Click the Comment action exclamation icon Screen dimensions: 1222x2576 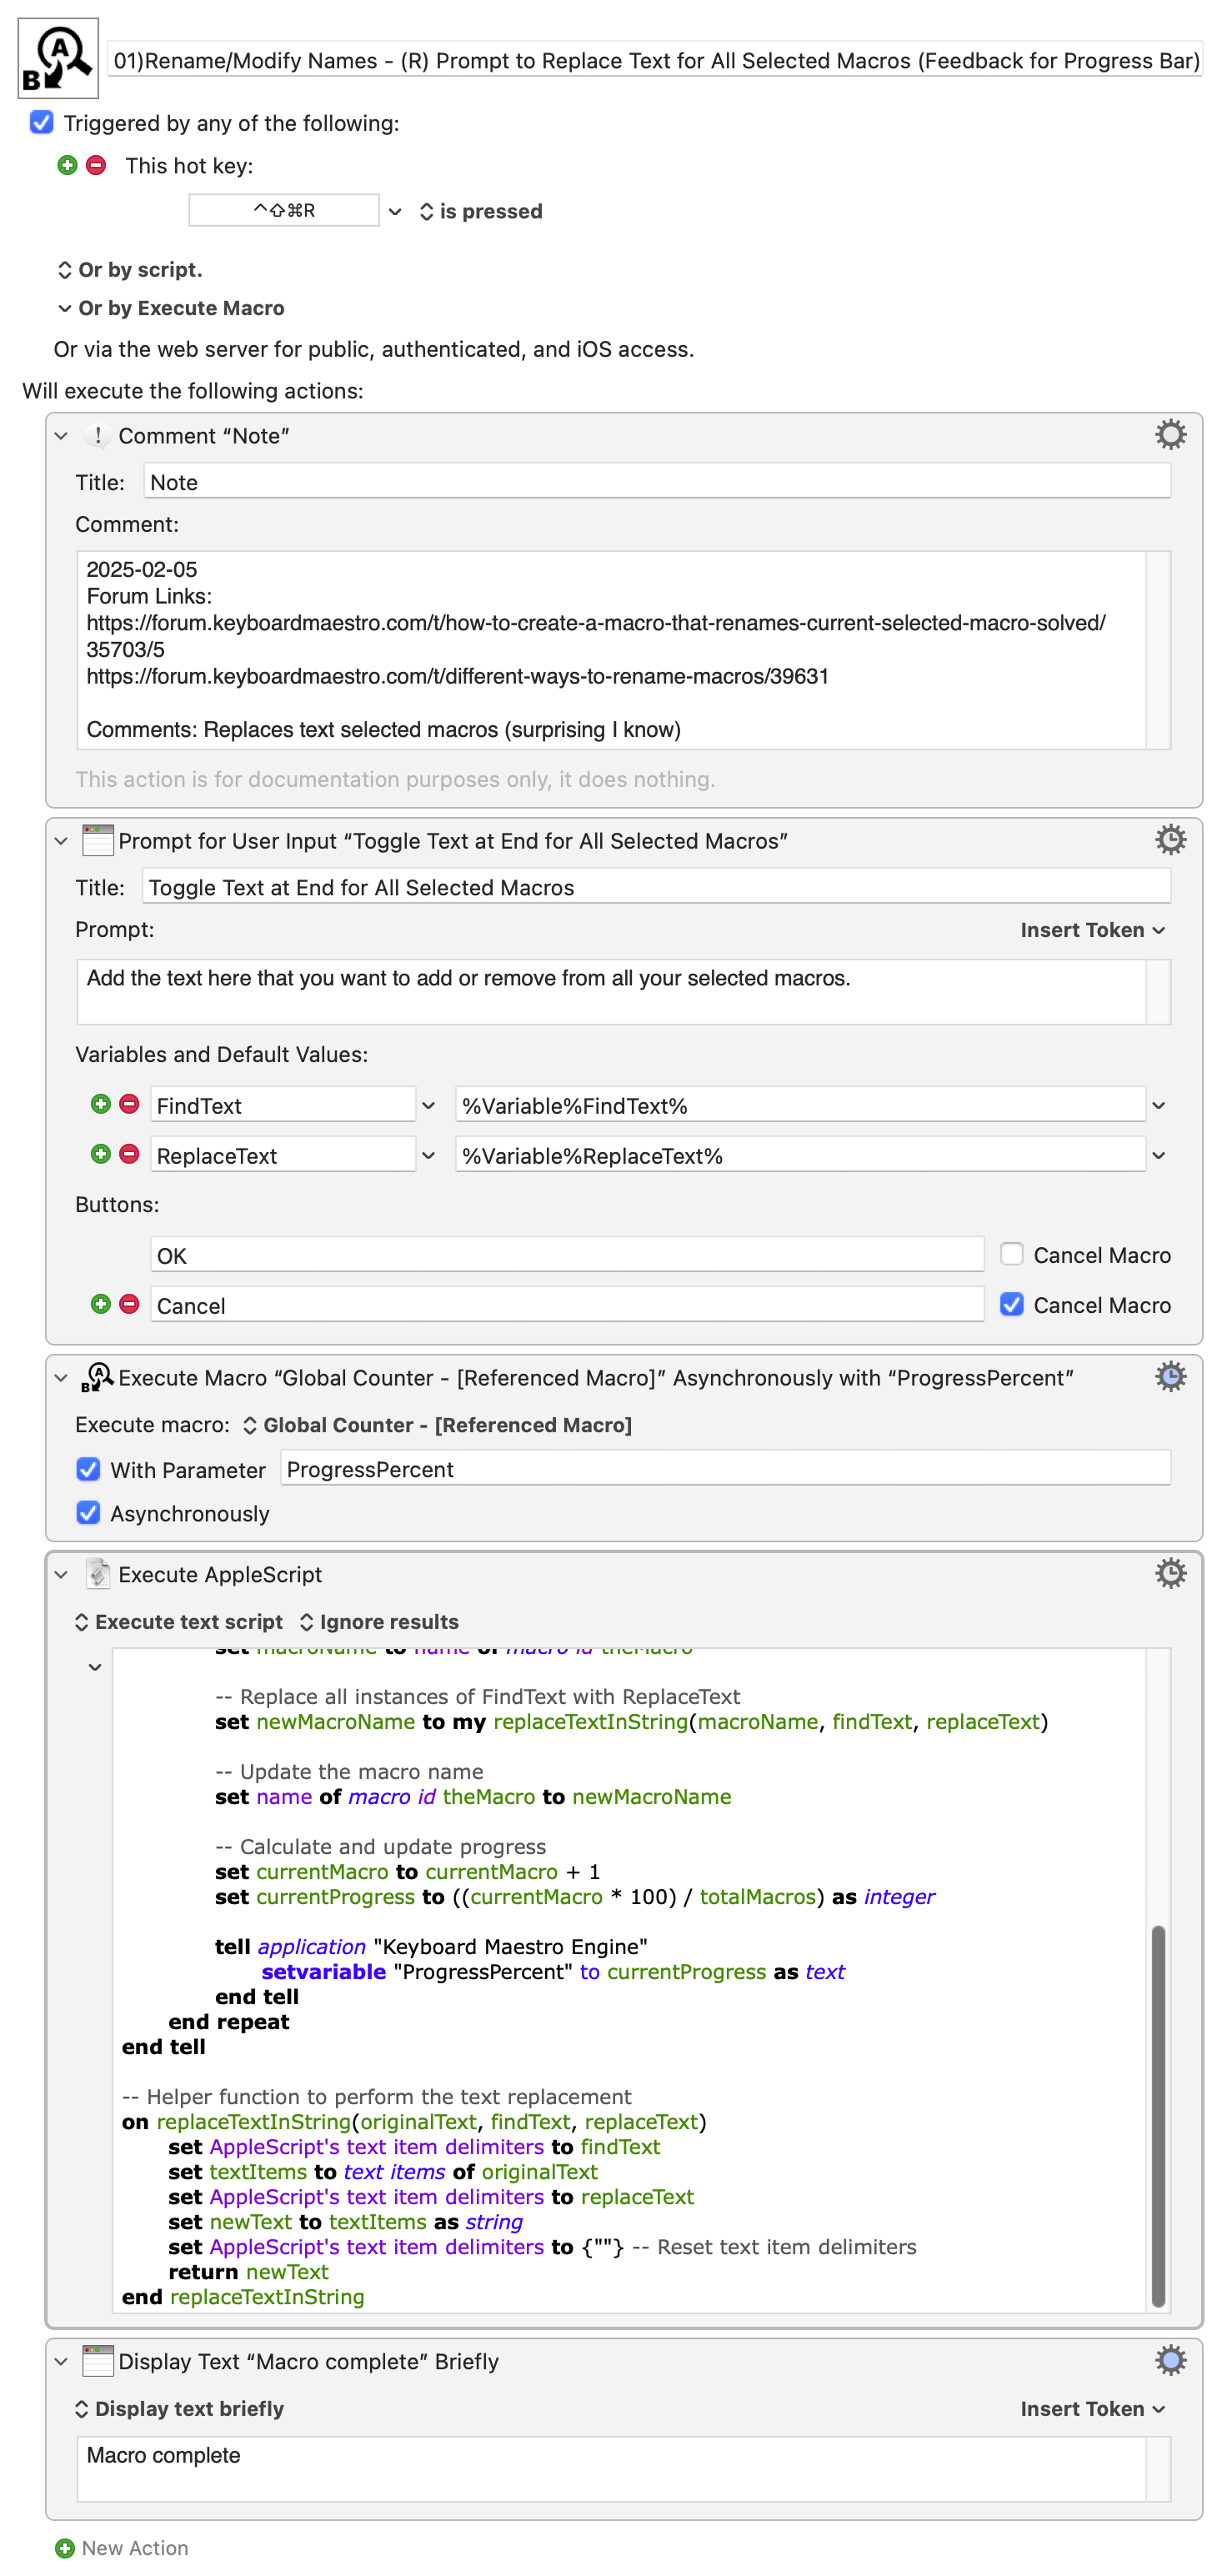click(x=97, y=435)
